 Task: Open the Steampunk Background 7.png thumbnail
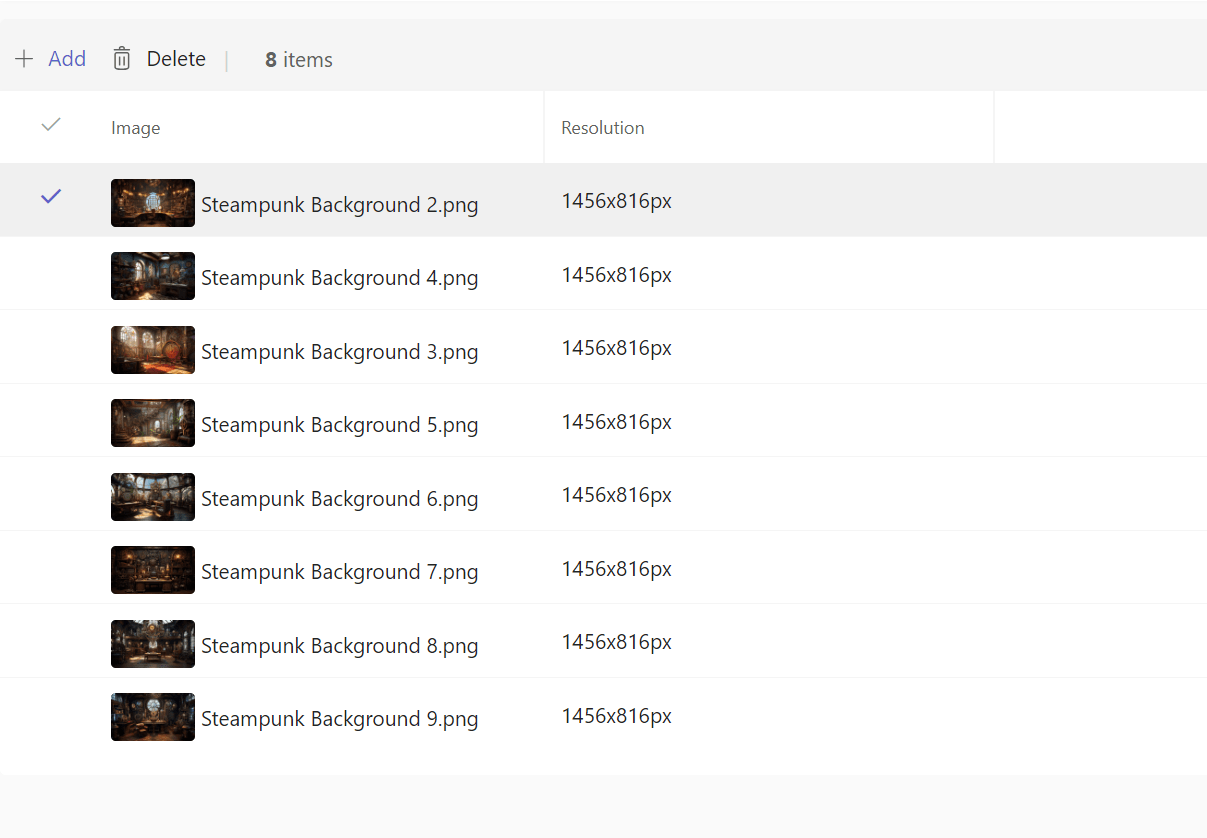(153, 570)
